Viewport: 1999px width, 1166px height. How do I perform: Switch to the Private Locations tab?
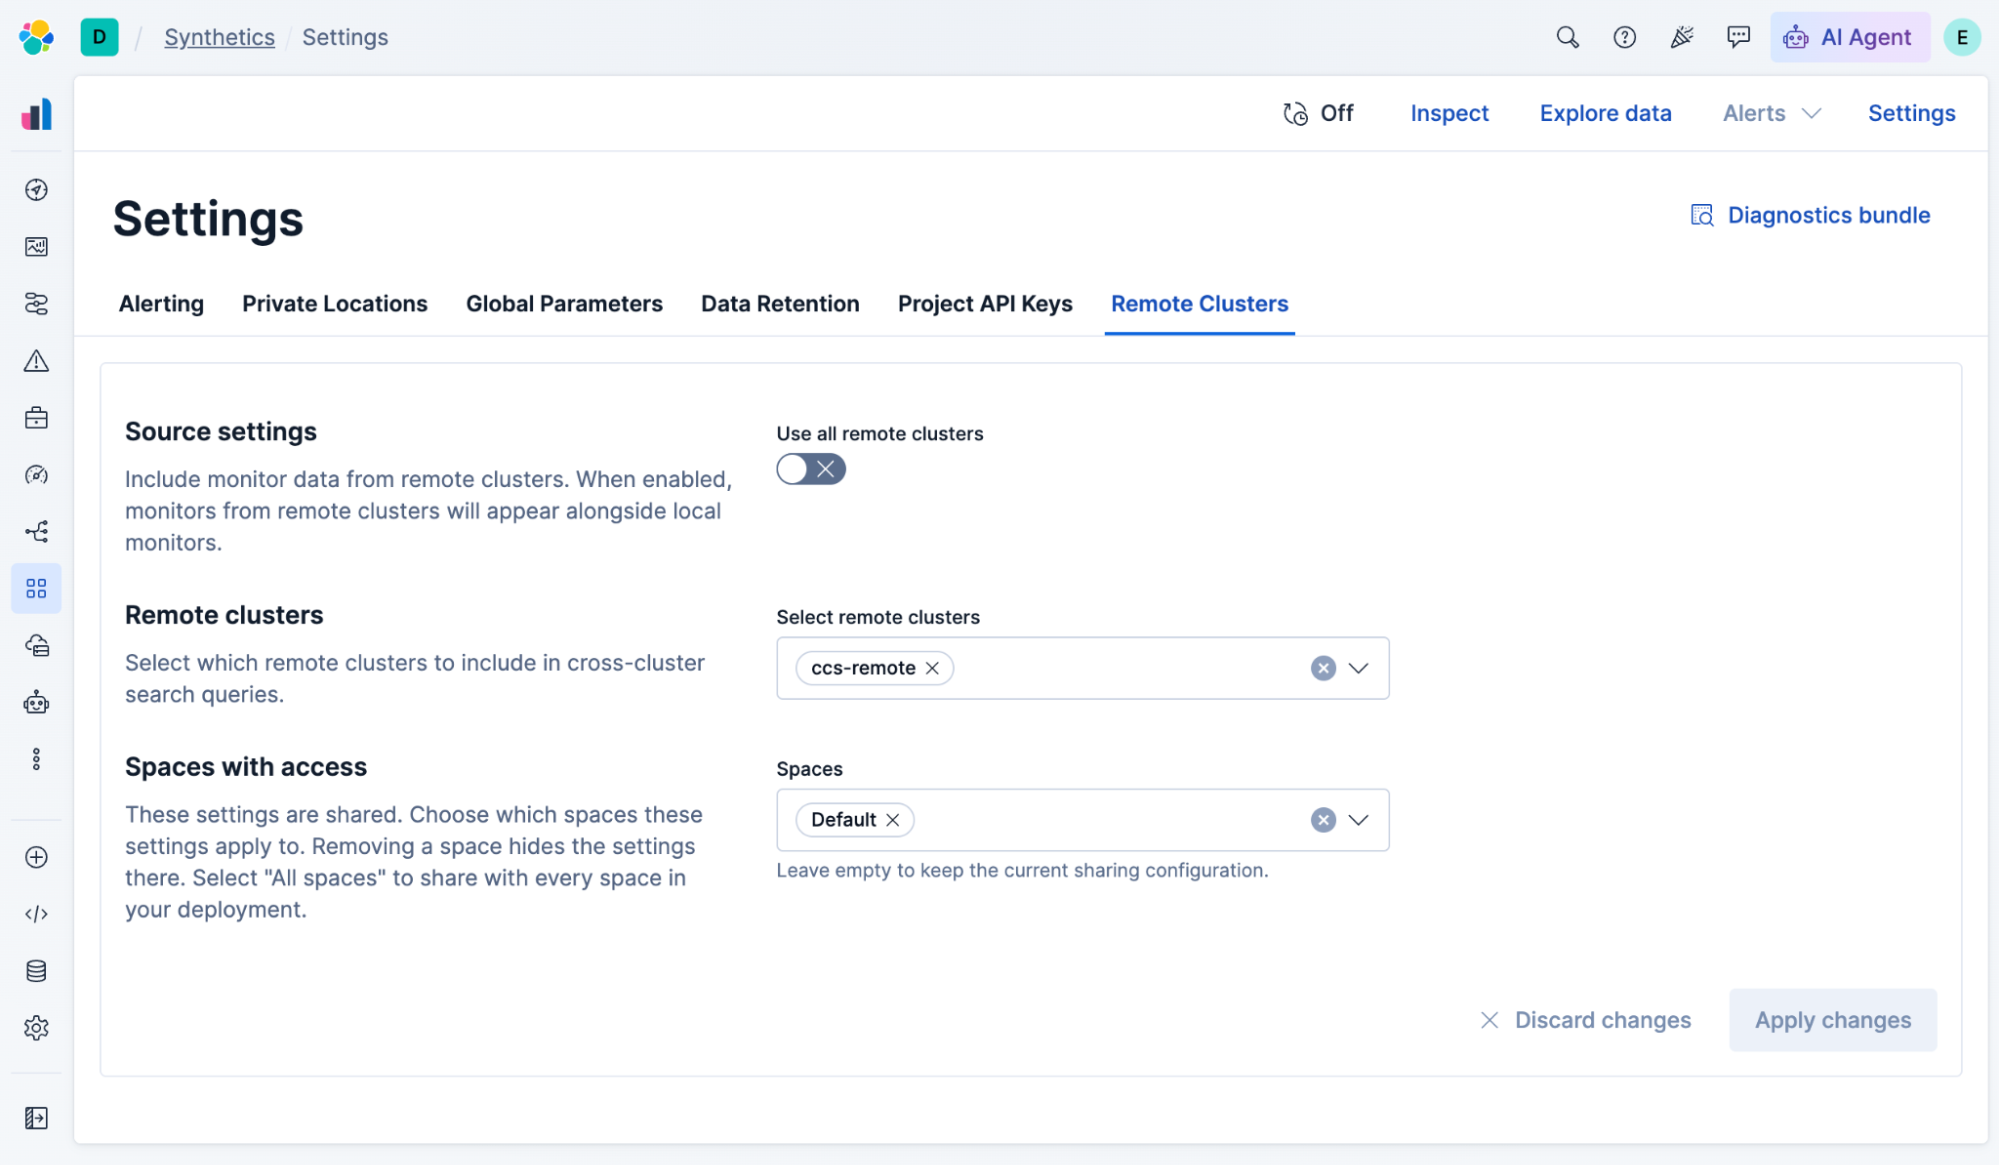coord(335,304)
